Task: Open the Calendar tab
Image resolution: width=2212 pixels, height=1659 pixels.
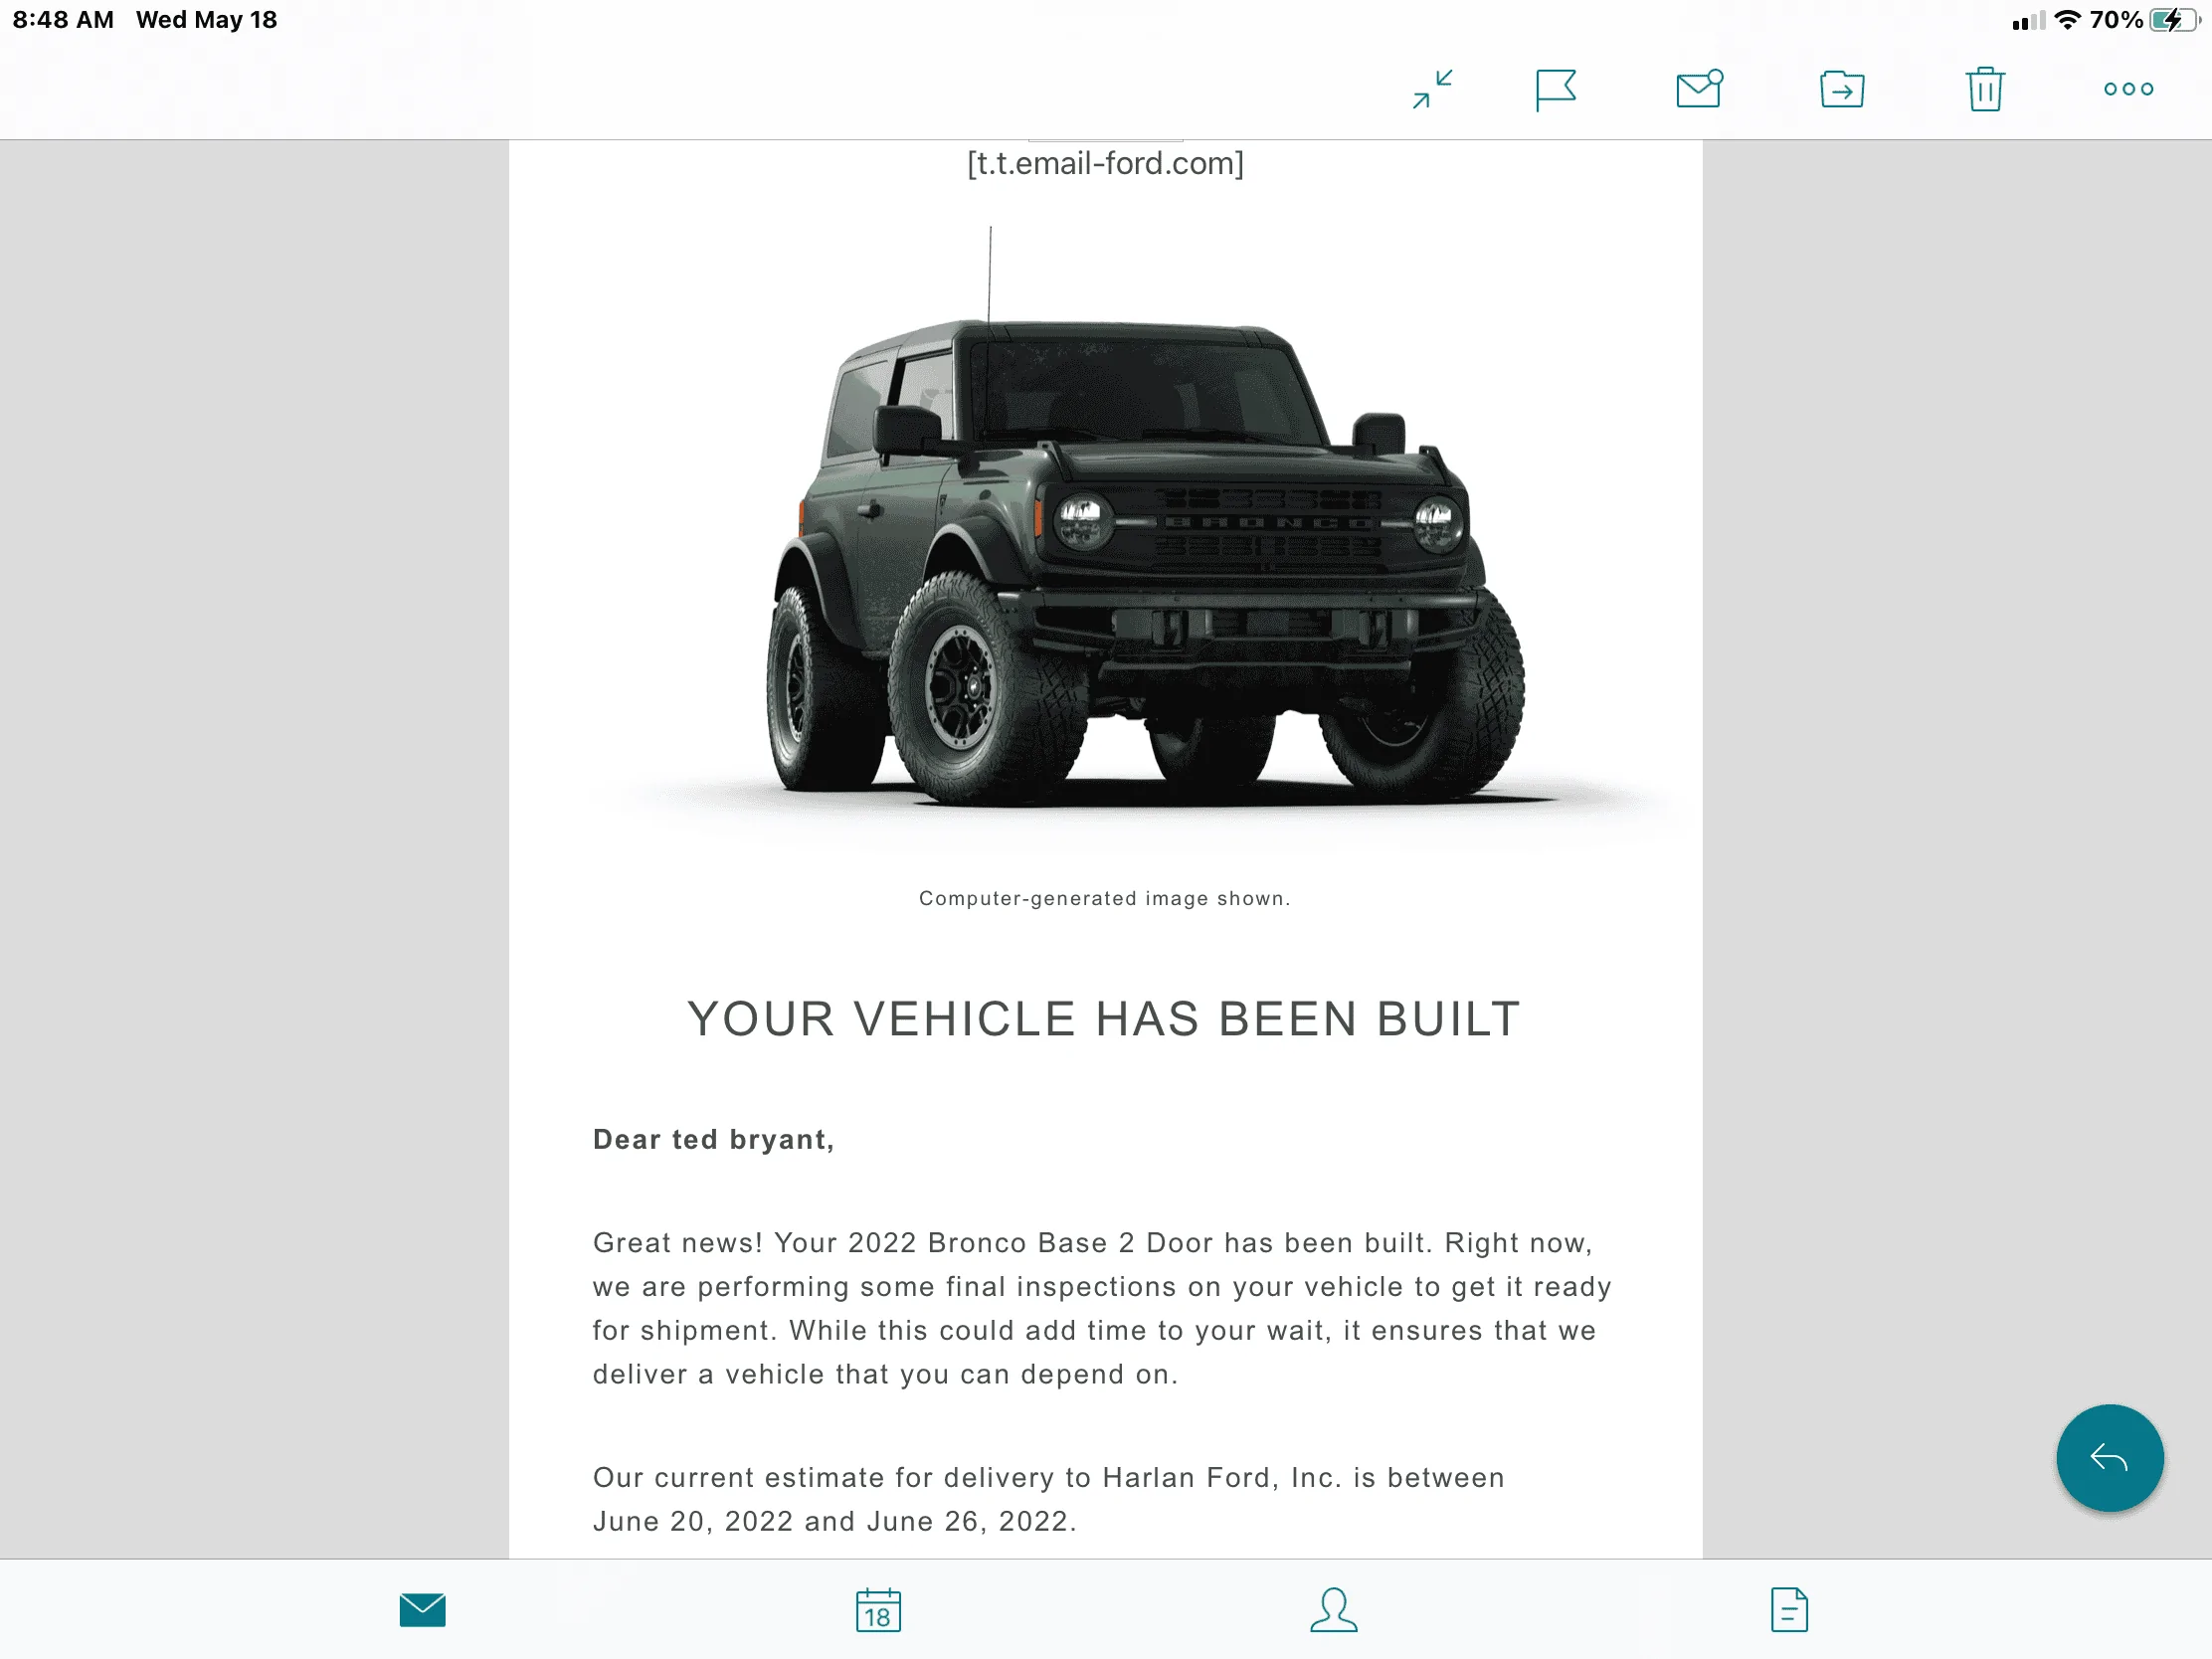Action: point(878,1610)
